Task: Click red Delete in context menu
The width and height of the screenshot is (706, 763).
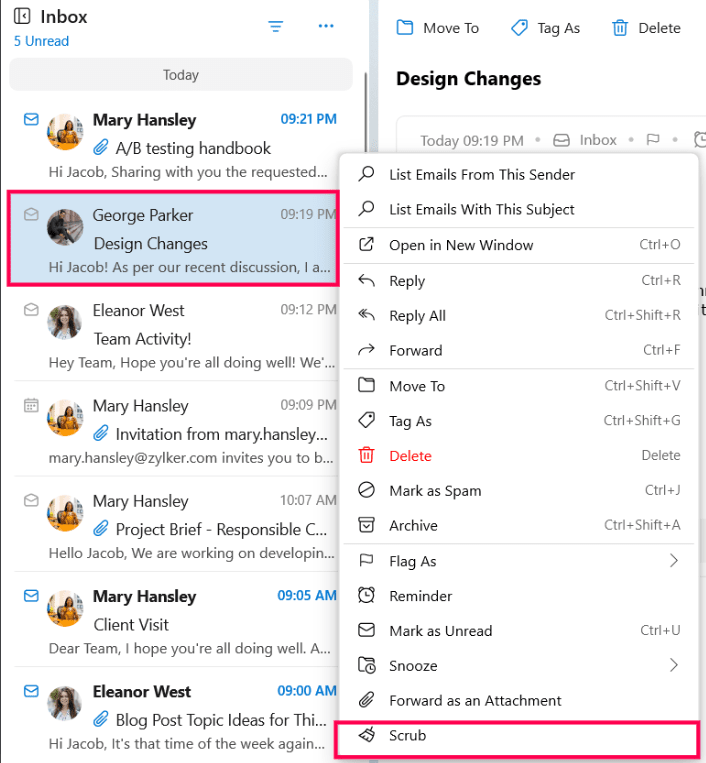Action: pos(519,456)
